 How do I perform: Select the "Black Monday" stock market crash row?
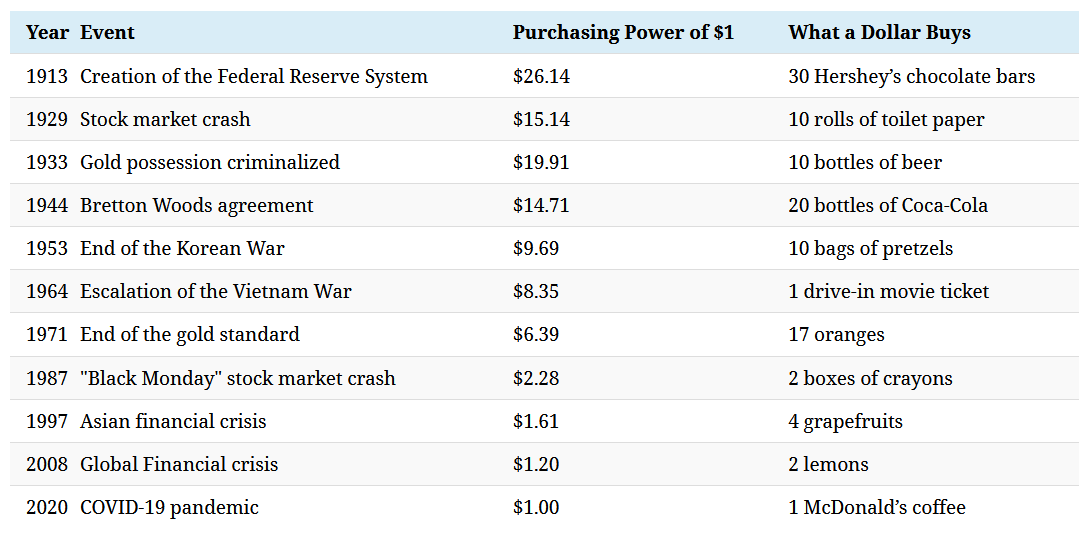238,378
